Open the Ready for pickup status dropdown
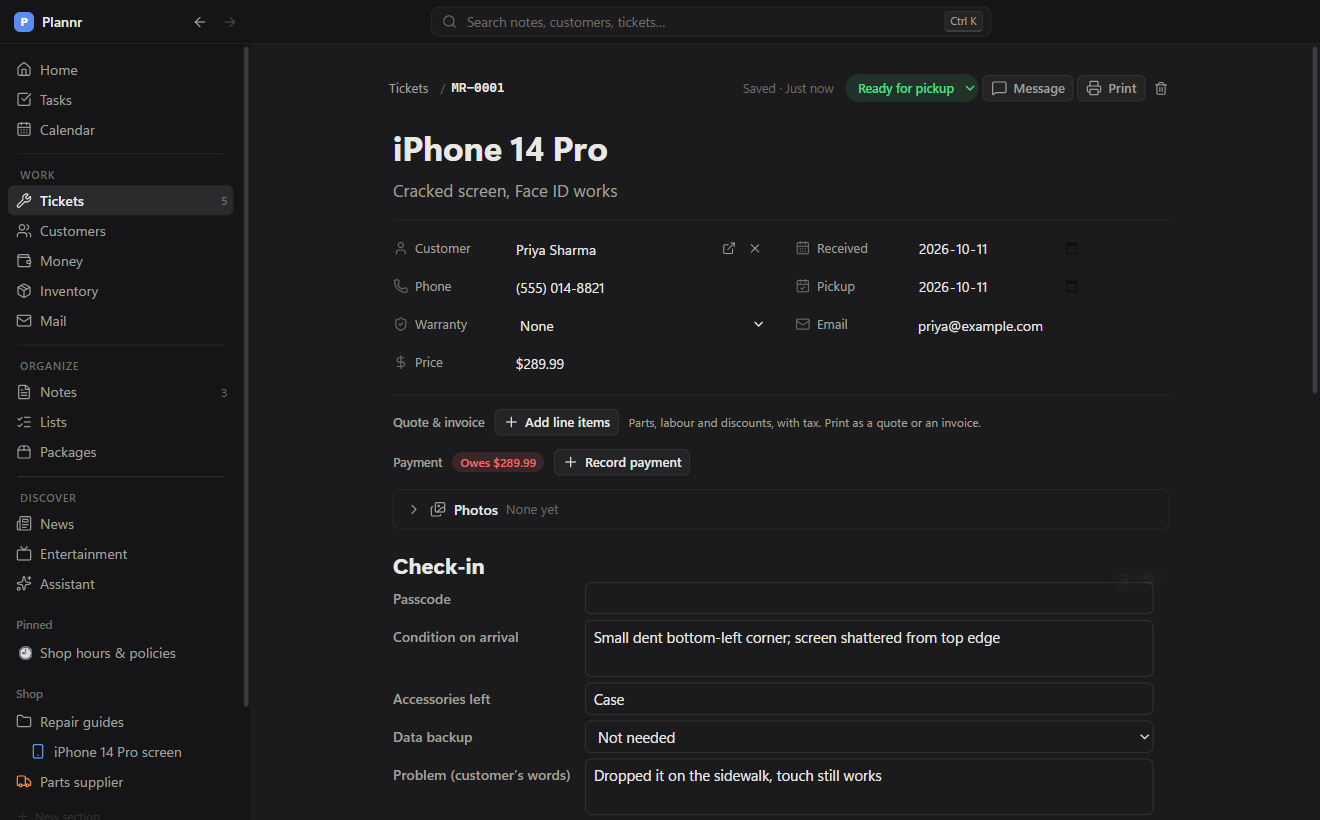 (911, 88)
